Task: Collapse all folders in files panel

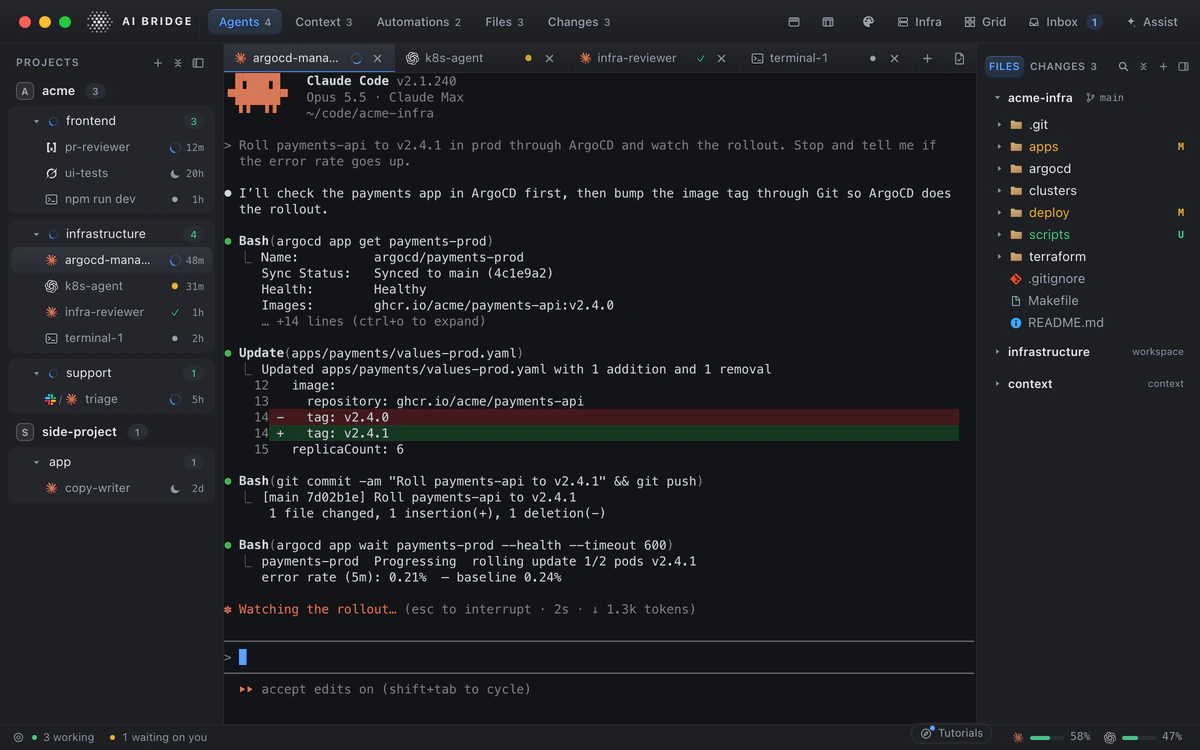Action: click(1143, 67)
